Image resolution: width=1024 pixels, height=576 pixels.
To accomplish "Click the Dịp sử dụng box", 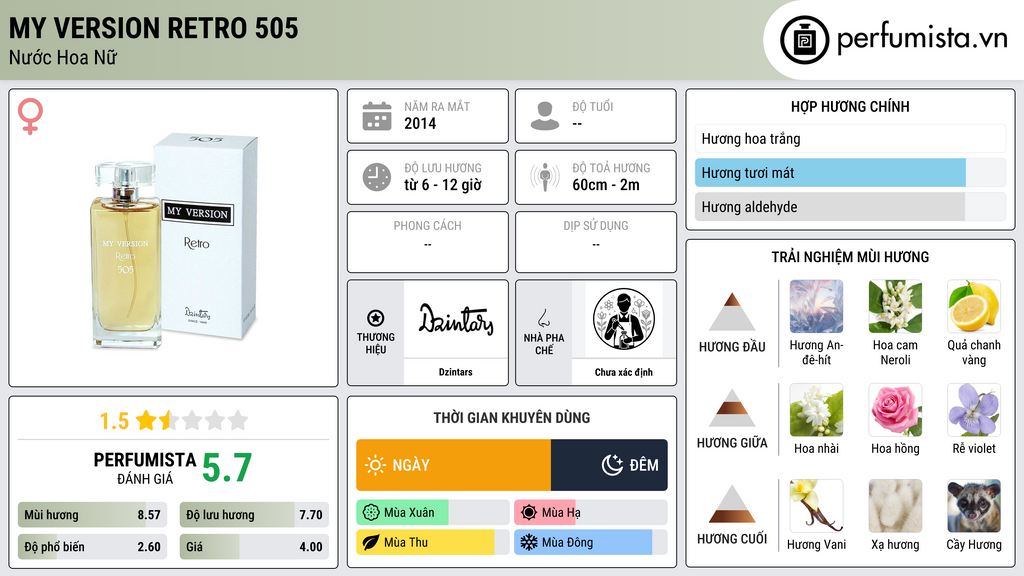I will coord(596,242).
